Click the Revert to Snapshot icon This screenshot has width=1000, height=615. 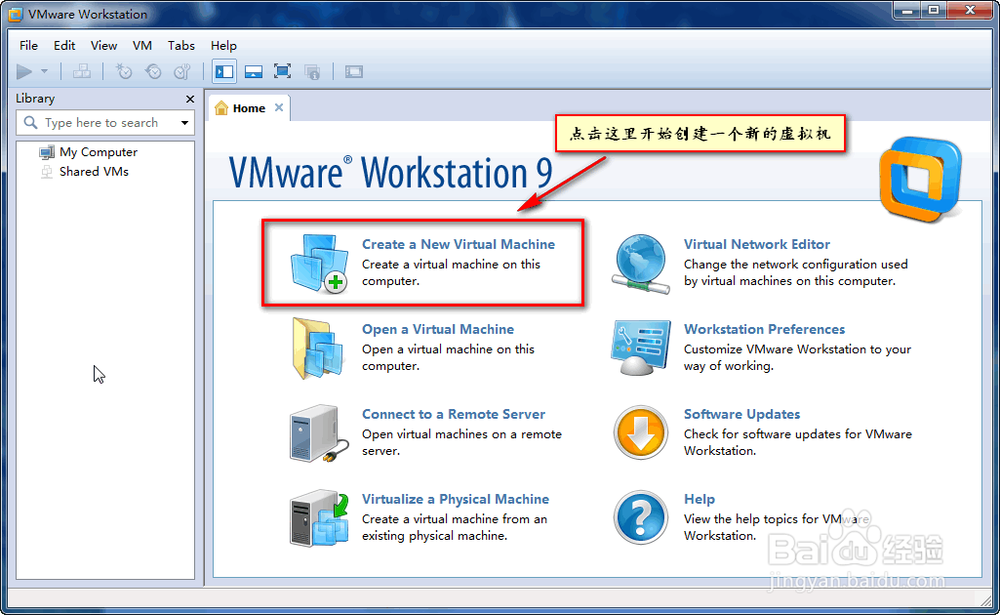(153, 71)
